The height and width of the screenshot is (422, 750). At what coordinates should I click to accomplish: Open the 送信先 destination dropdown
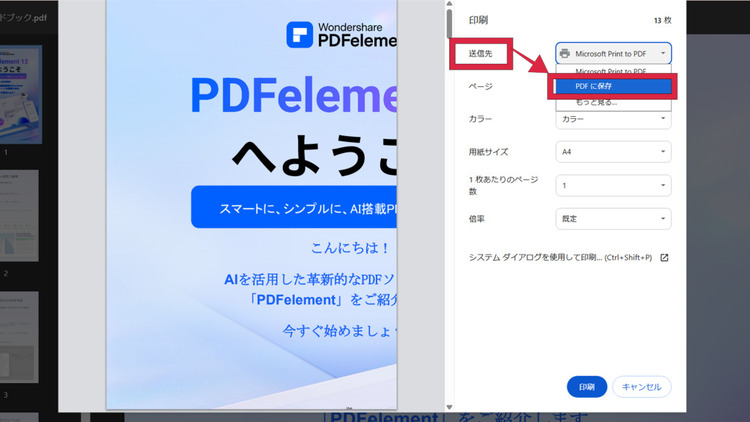pos(613,54)
